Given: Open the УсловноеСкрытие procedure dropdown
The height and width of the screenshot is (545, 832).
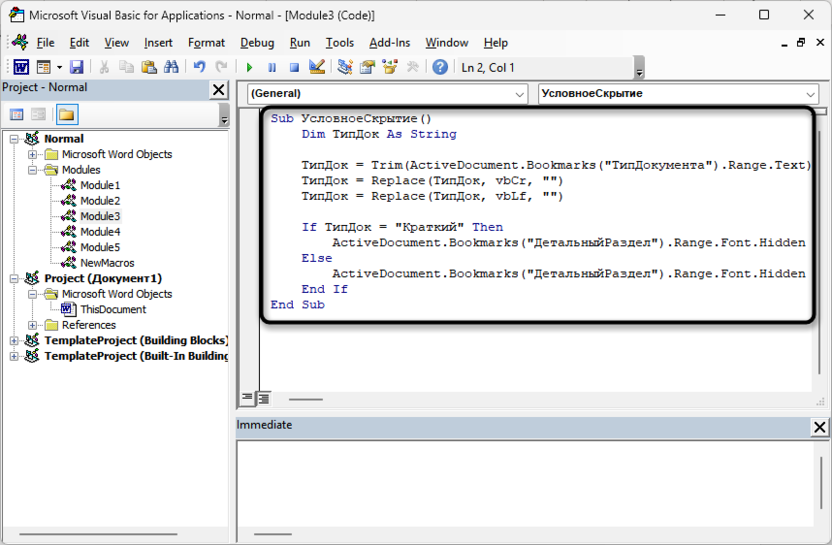Looking at the screenshot, I should click(x=678, y=94).
